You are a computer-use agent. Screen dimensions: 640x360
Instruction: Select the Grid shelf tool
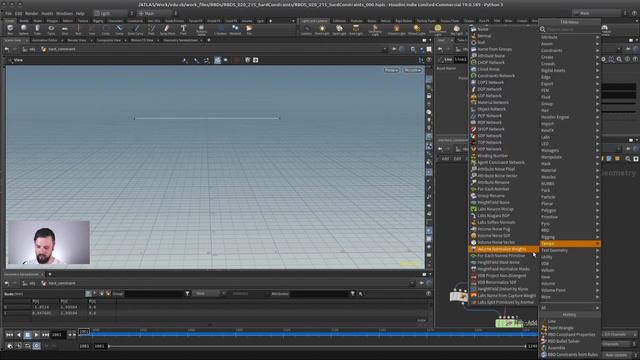point(64,29)
